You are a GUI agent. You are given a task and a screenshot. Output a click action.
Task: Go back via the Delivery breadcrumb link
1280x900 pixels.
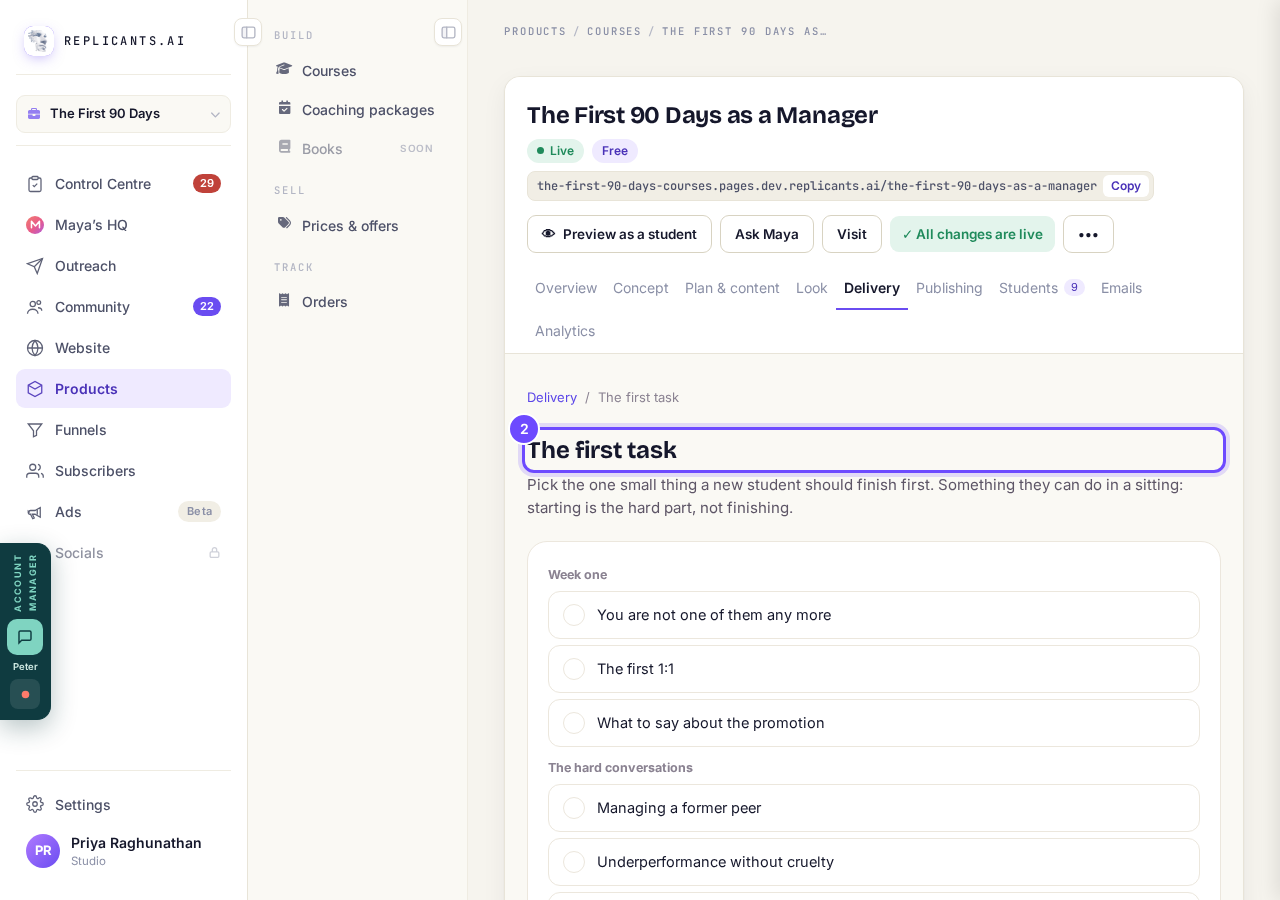pyautogui.click(x=552, y=397)
